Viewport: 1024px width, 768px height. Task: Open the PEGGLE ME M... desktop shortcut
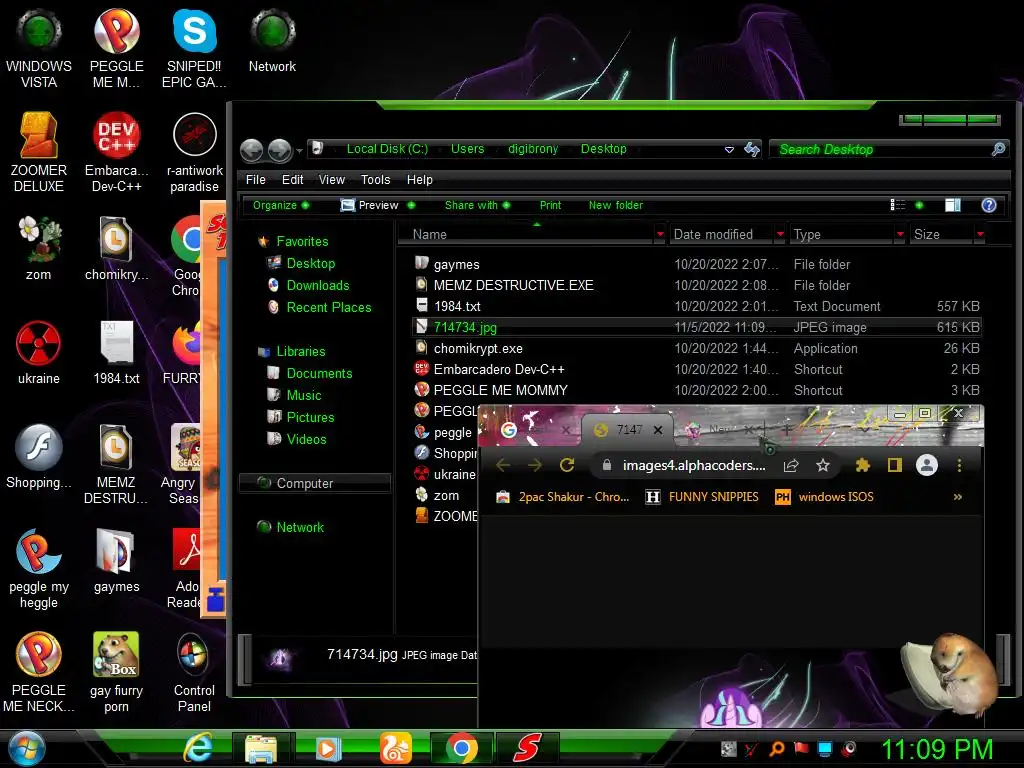(116, 49)
